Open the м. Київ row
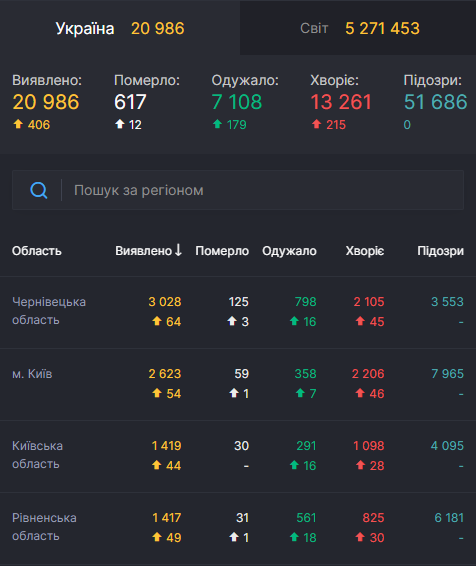The height and width of the screenshot is (566, 476). pos(238,384)
